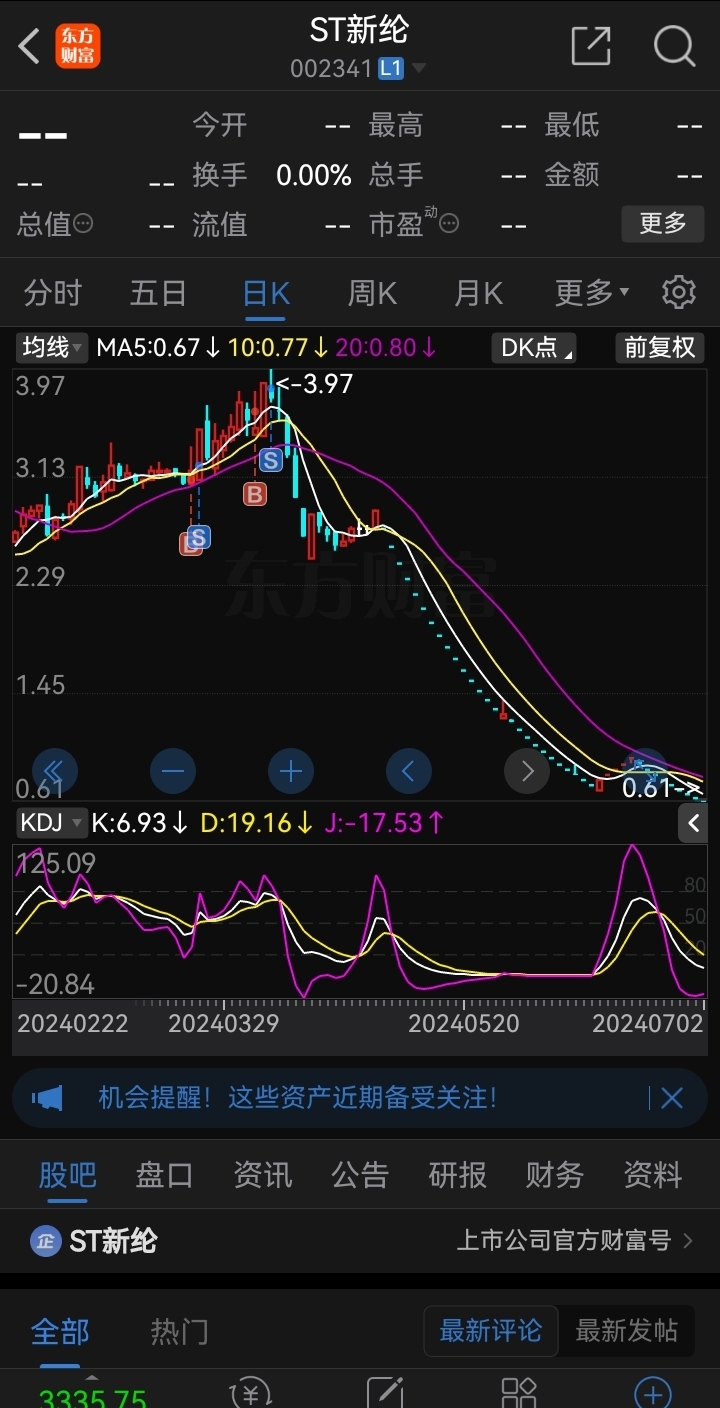Sort by 最新发帖
The height and width of the screenshot is (1408, 720).
point(626,1331)
